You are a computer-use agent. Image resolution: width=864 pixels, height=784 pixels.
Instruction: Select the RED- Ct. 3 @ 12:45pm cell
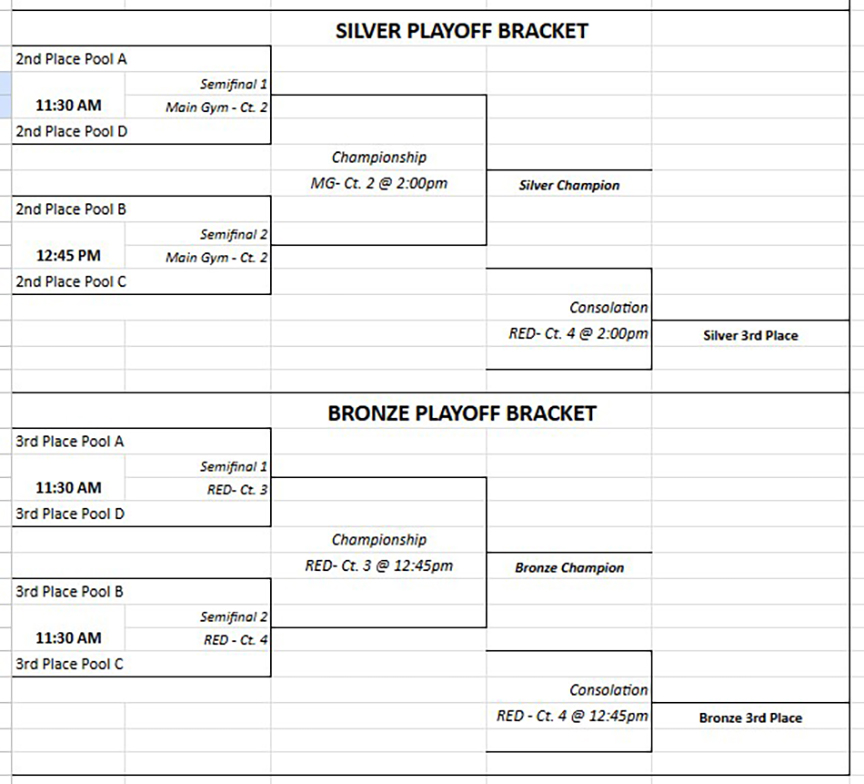click(x=379, y=566)
